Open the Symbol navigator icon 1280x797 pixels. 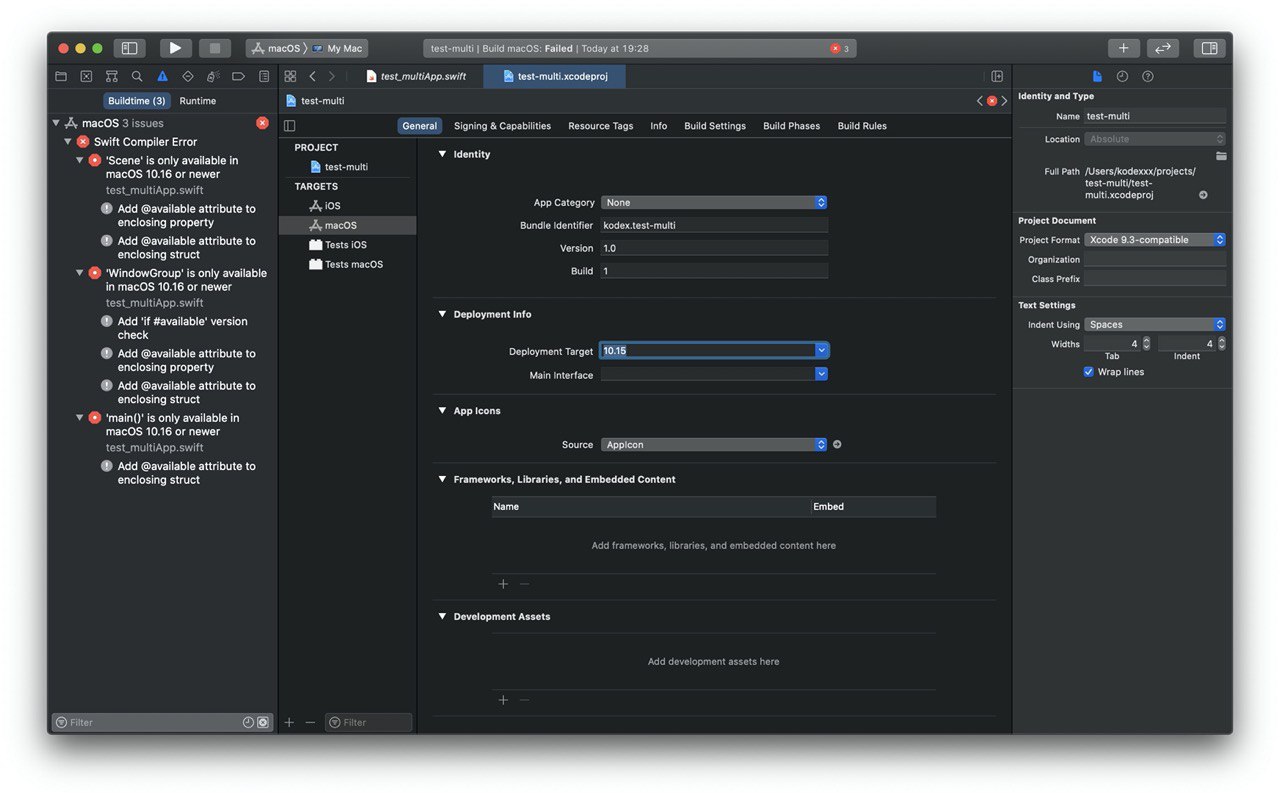(x=111, y=76)
